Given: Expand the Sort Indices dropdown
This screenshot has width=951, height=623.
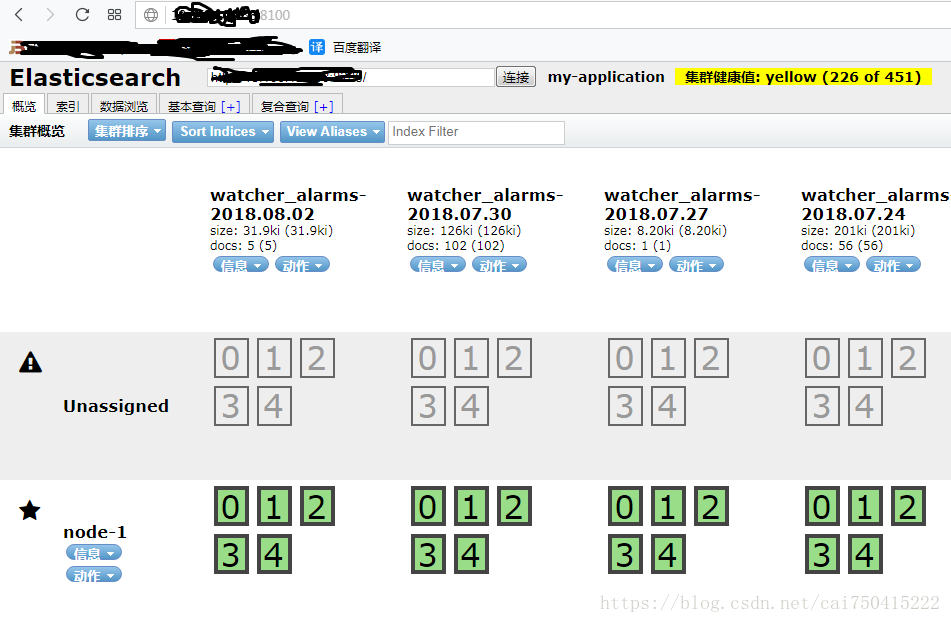Looking at the screenshot, I should click(x=223, y=132).
